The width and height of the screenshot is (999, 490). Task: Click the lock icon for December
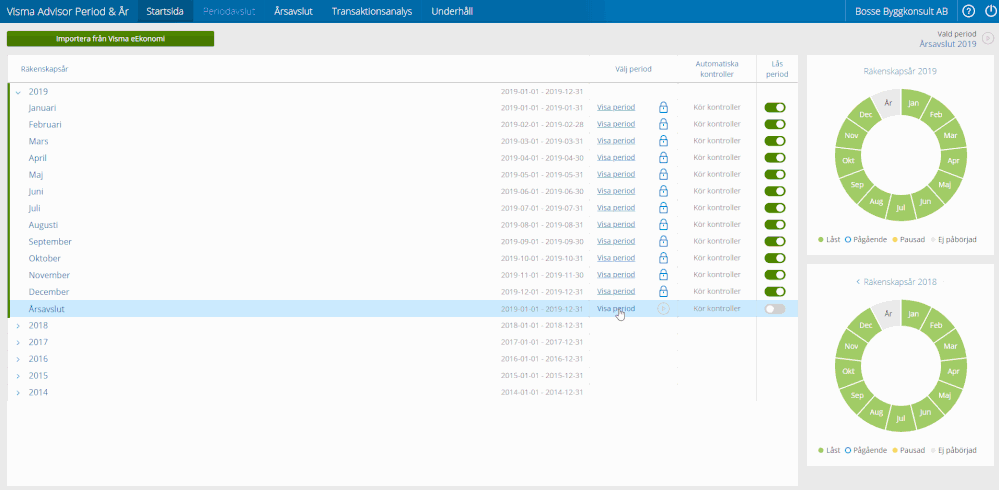click(663, 292)
